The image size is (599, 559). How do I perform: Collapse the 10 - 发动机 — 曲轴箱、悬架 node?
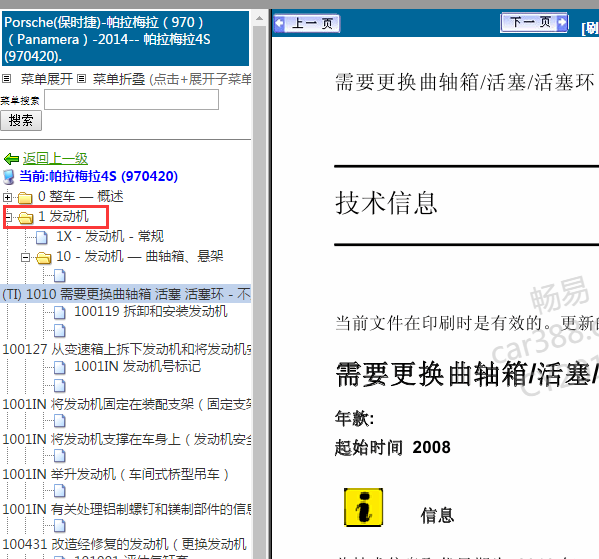25,257
